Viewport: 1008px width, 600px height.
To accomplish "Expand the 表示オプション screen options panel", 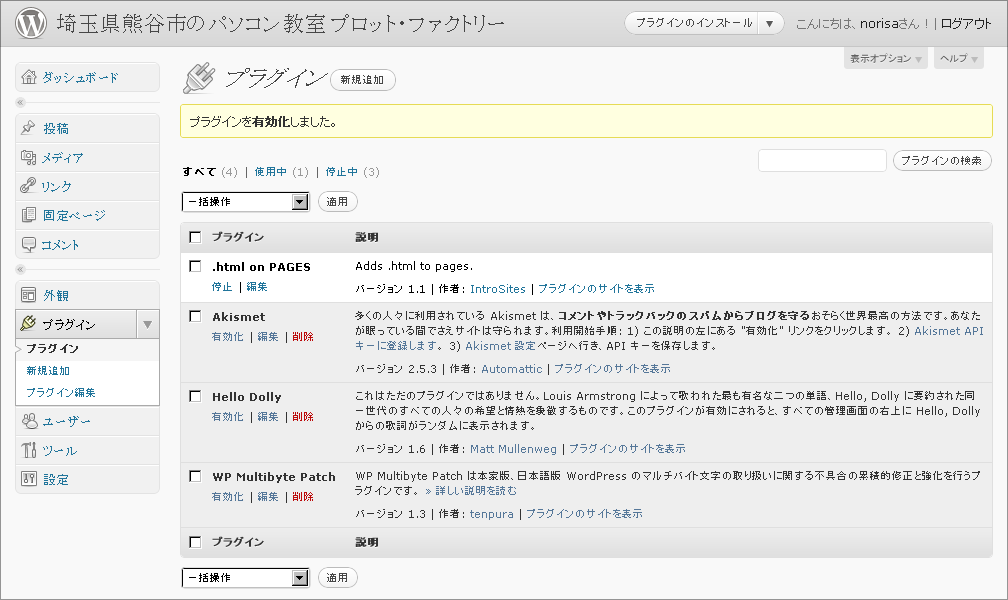I will [885, 59].
